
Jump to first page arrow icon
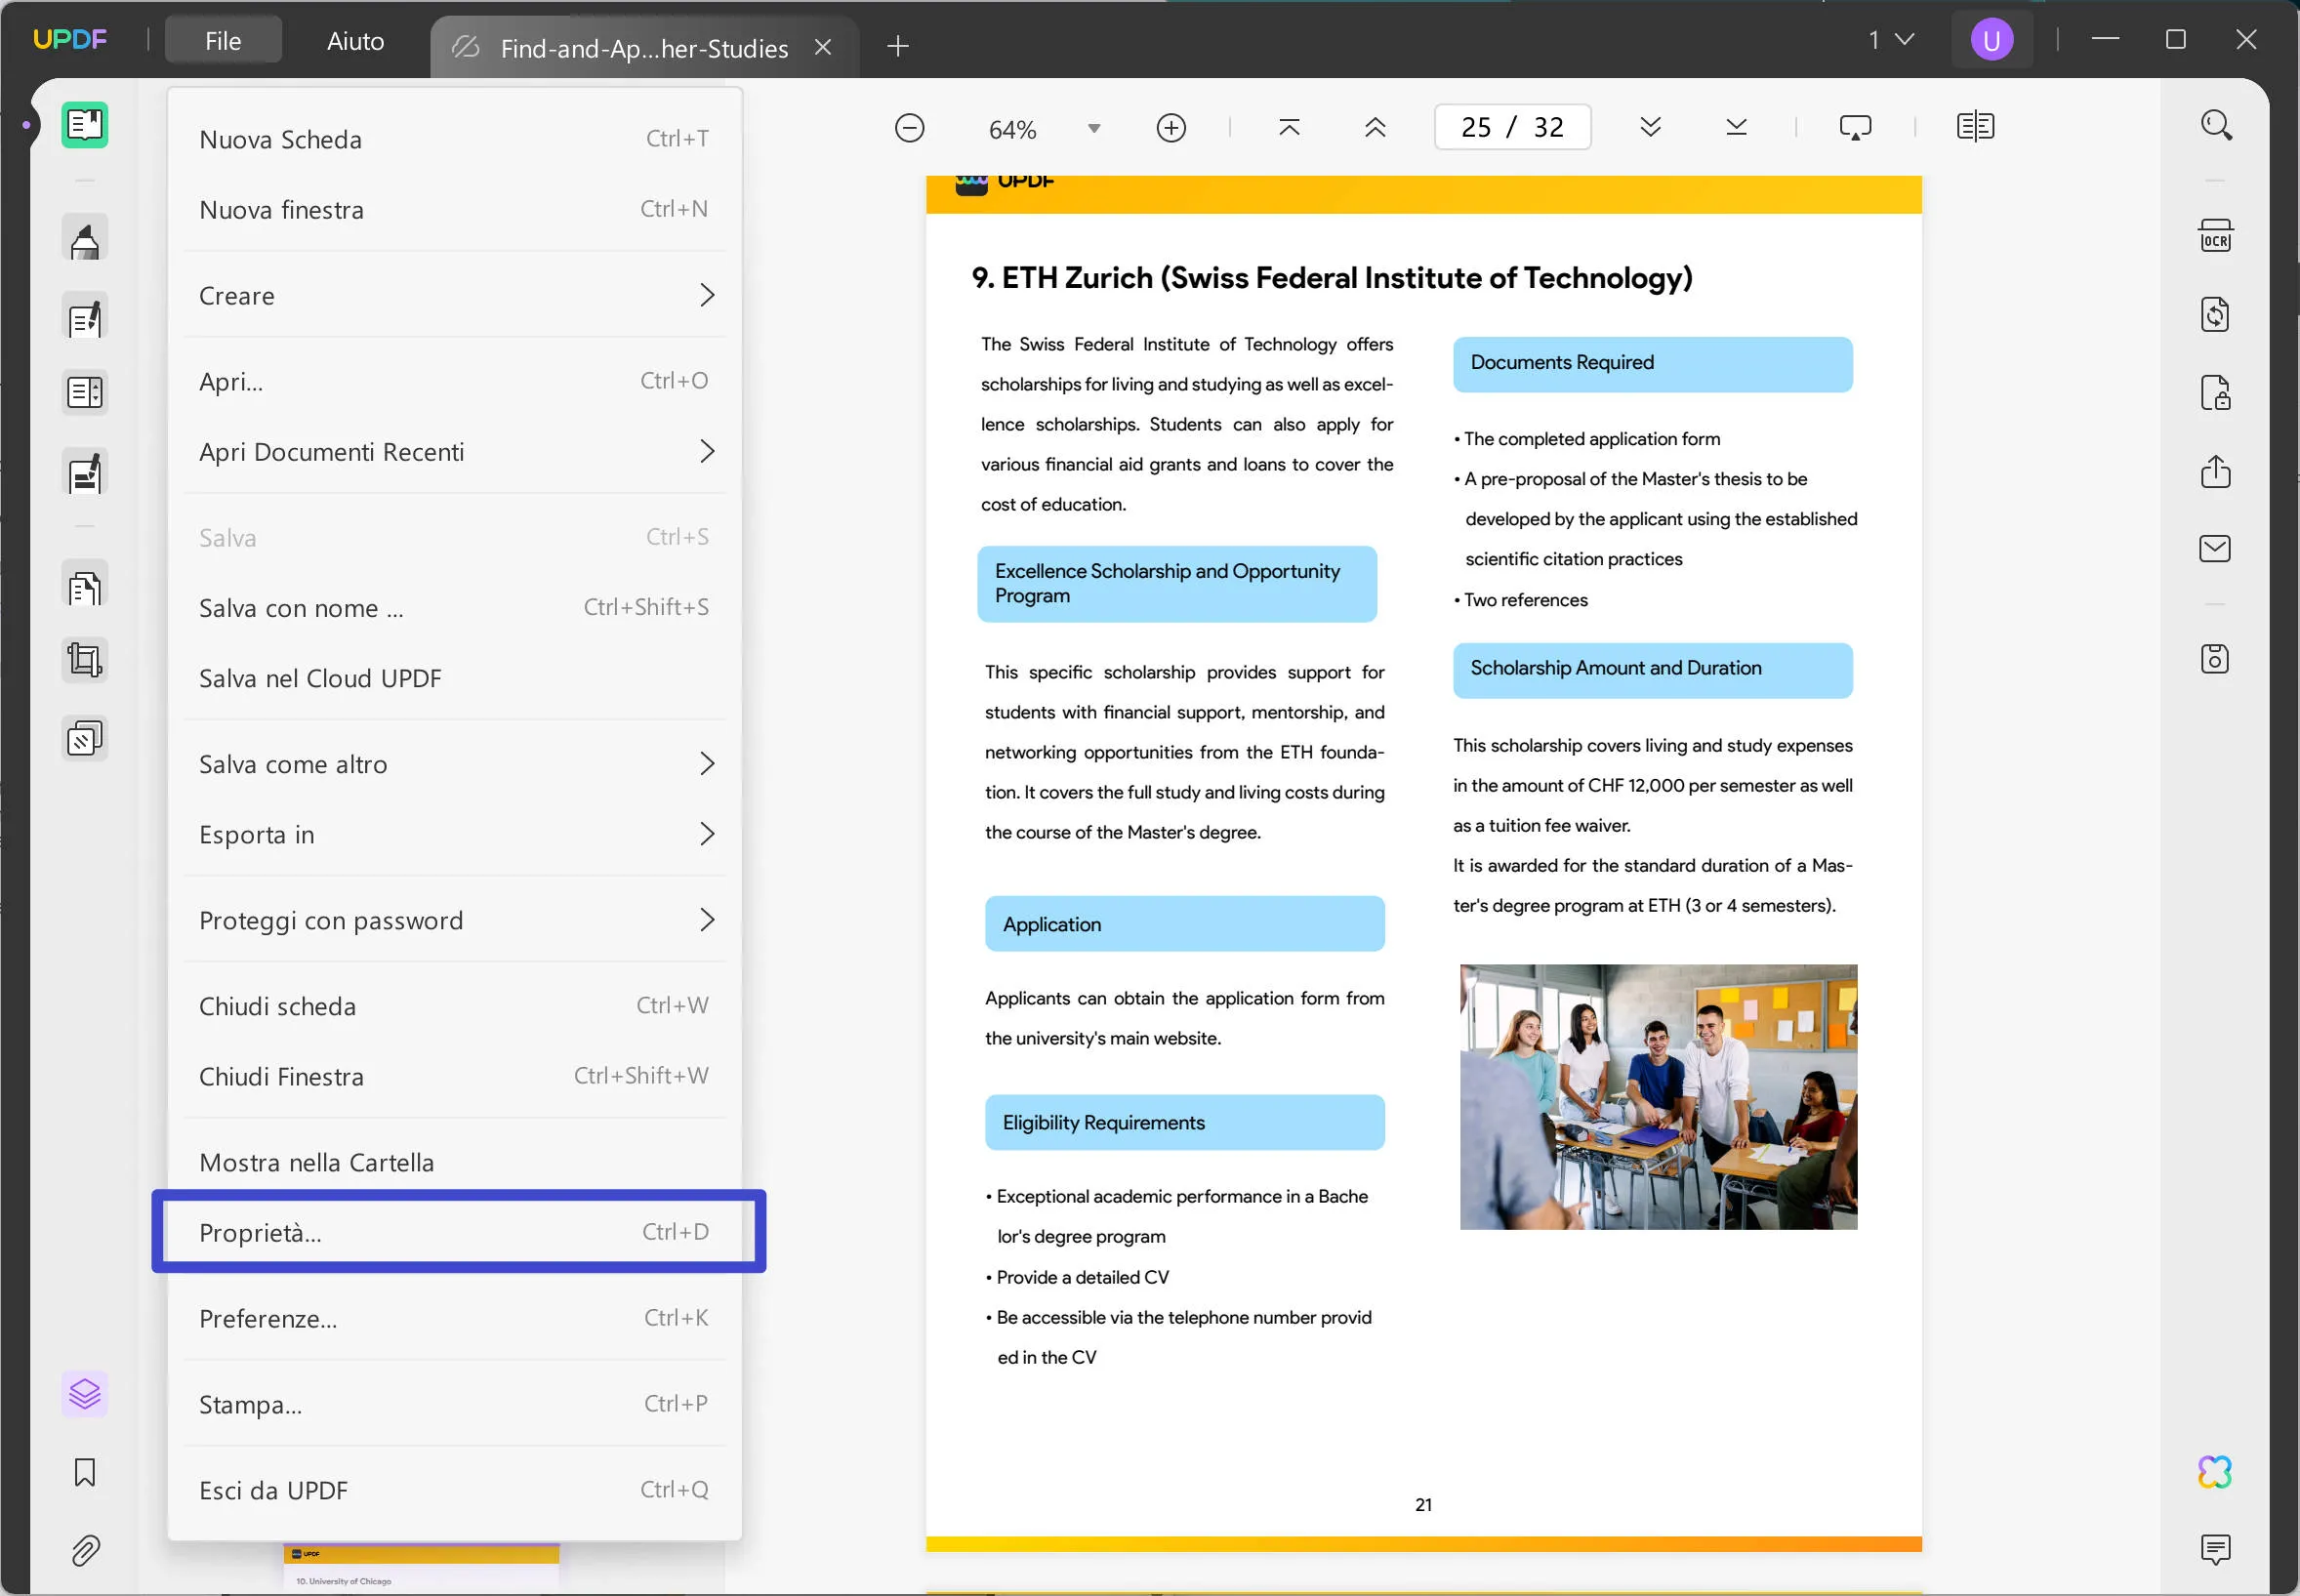[1289, 127]
